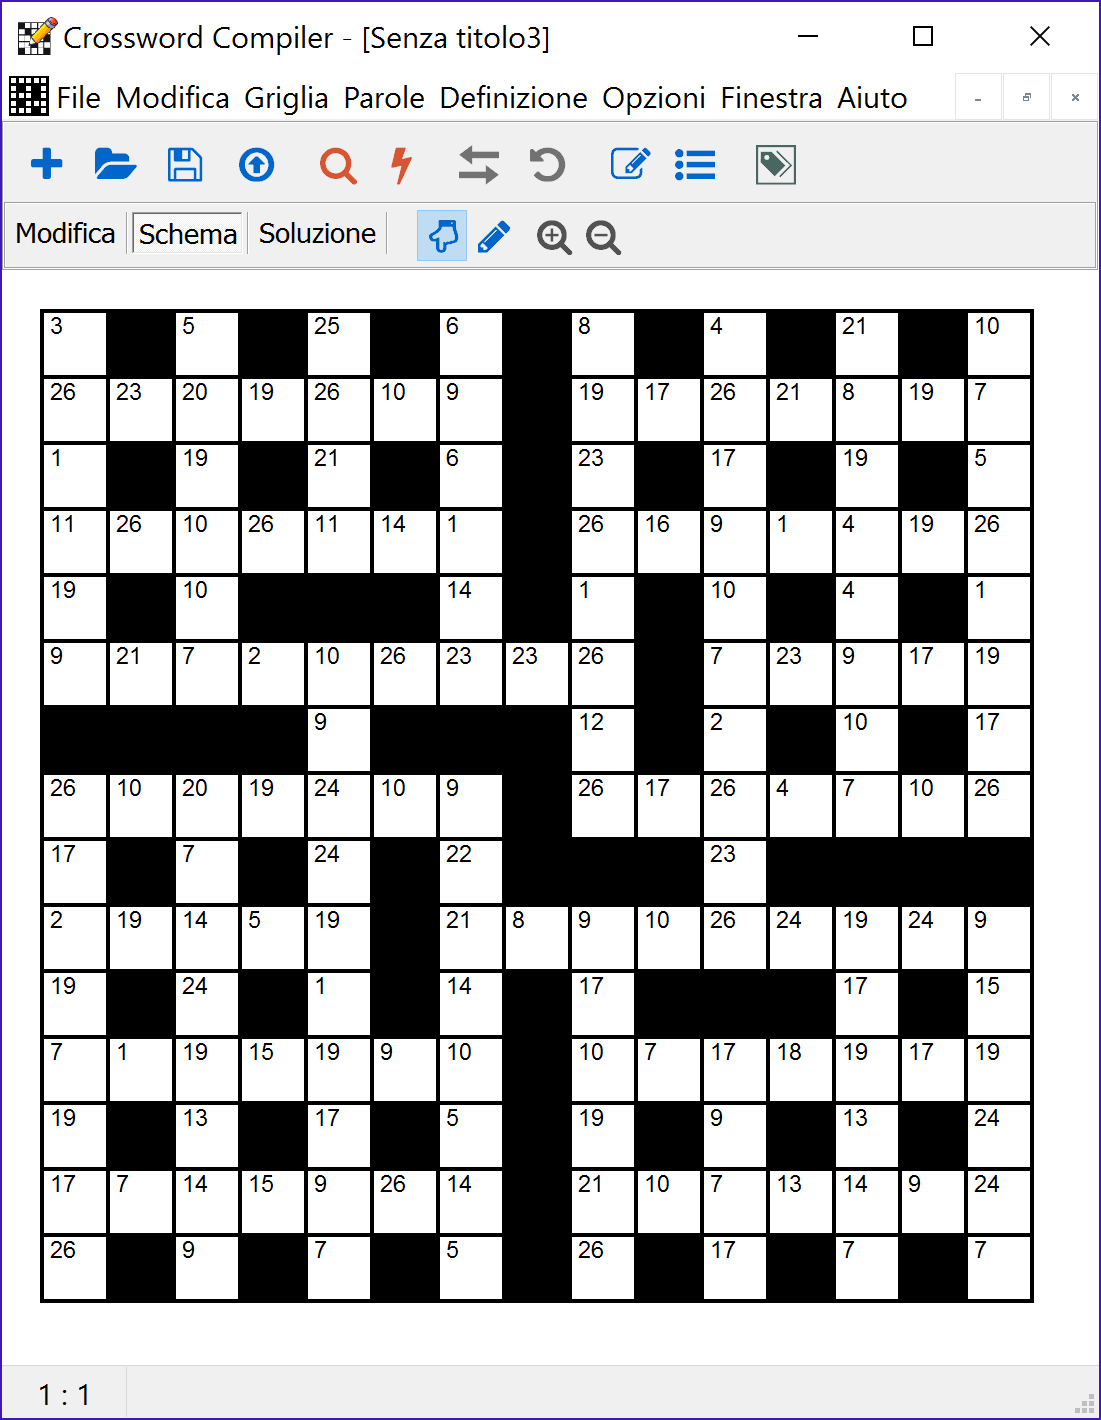The height and width of the screenshot is (1420, 1101).
Task: Open the Definizione menu
Action: coord(513,98)
